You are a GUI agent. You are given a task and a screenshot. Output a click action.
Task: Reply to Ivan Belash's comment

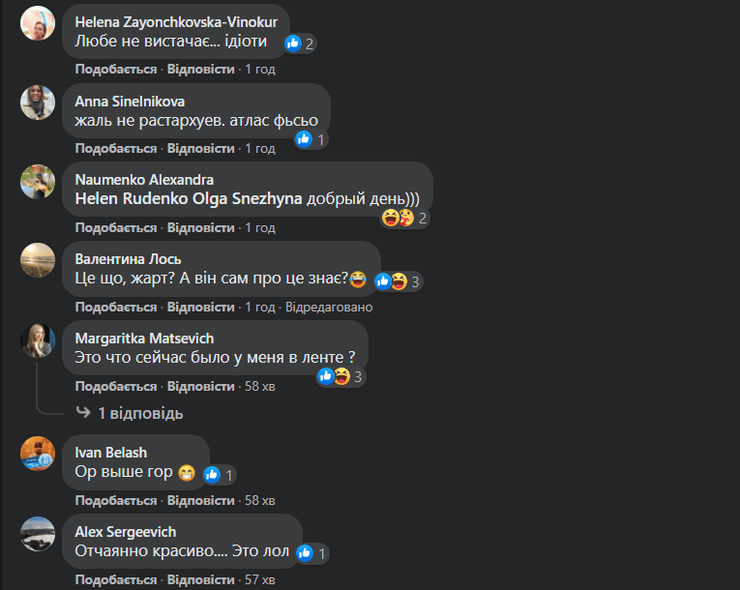[x=201, y=500]
